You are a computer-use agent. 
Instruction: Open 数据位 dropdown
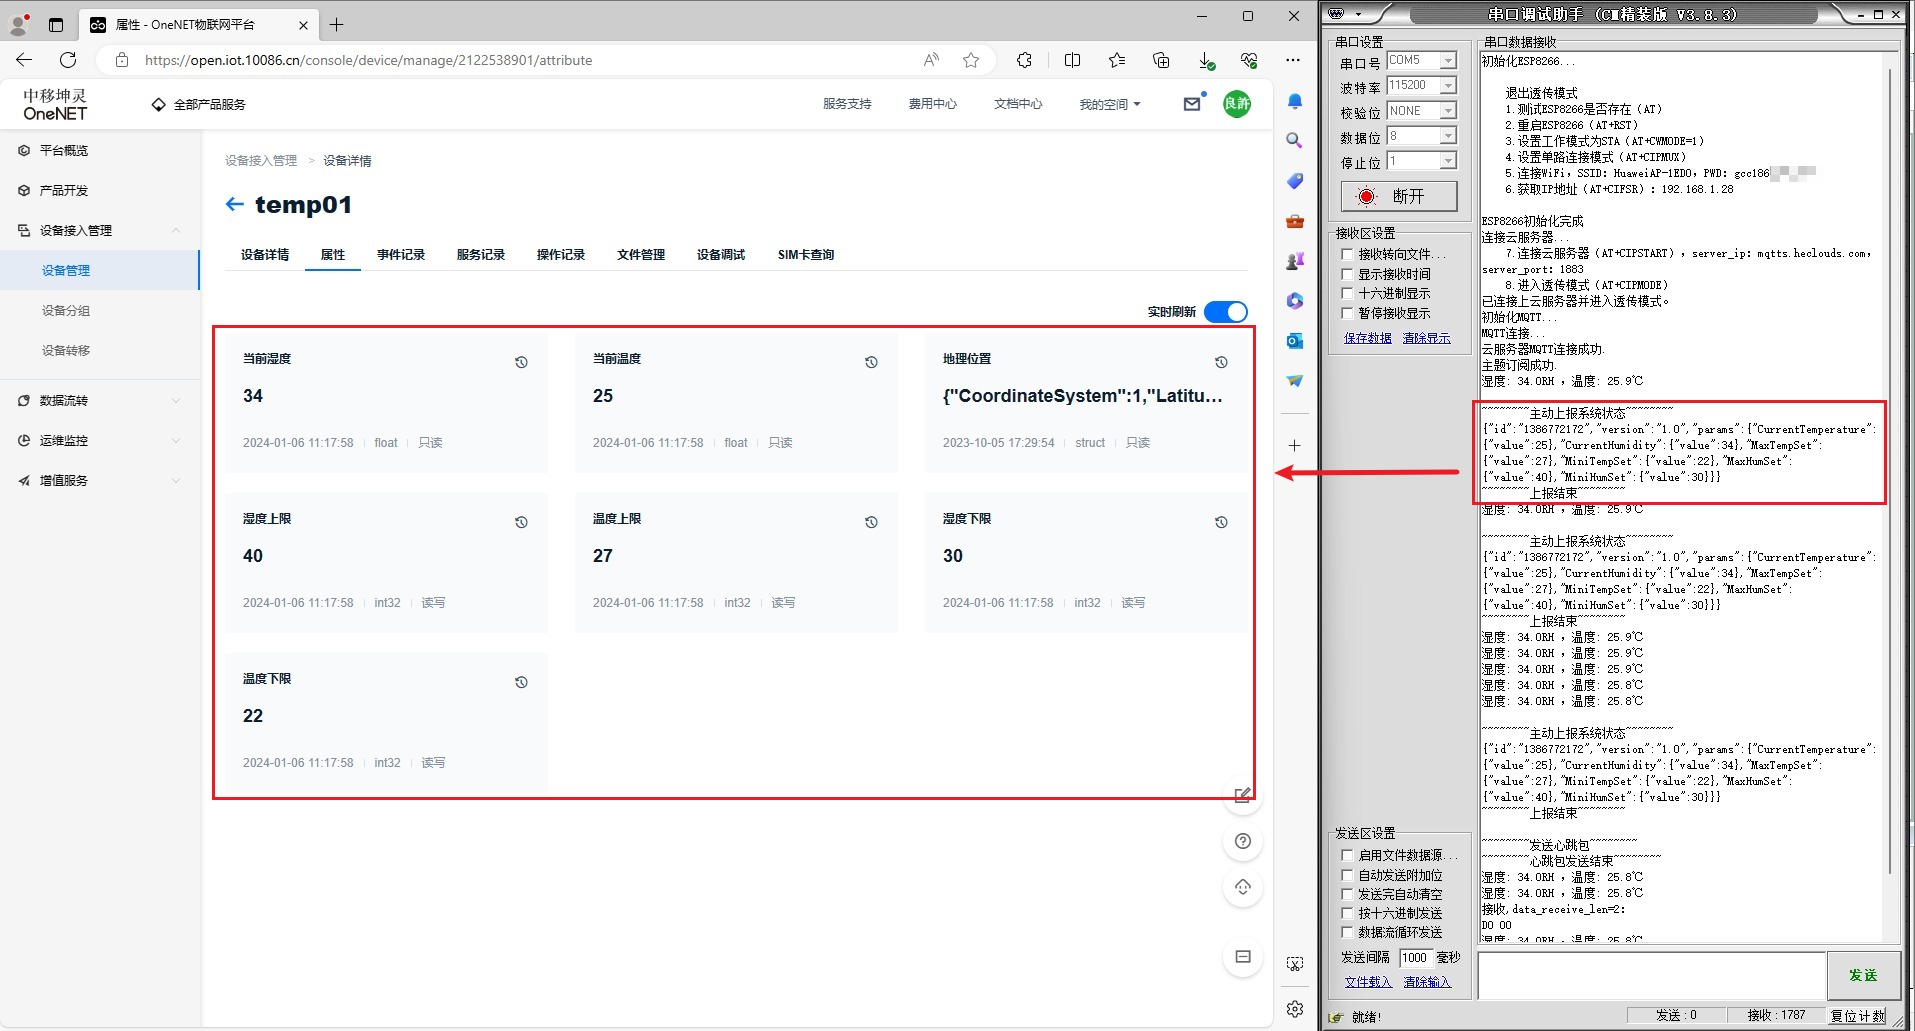pos(1448,136)
